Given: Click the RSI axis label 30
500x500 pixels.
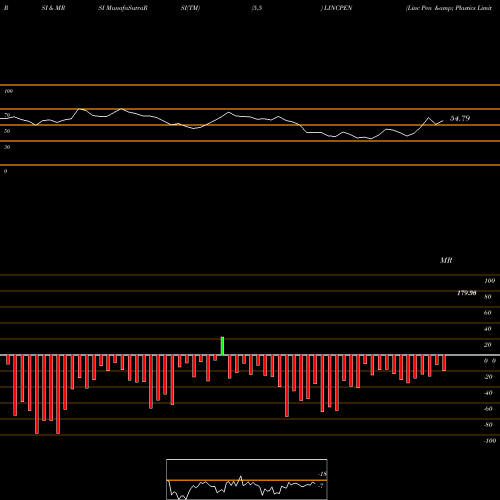Looking at the screenshot, I should coord(7,147).
